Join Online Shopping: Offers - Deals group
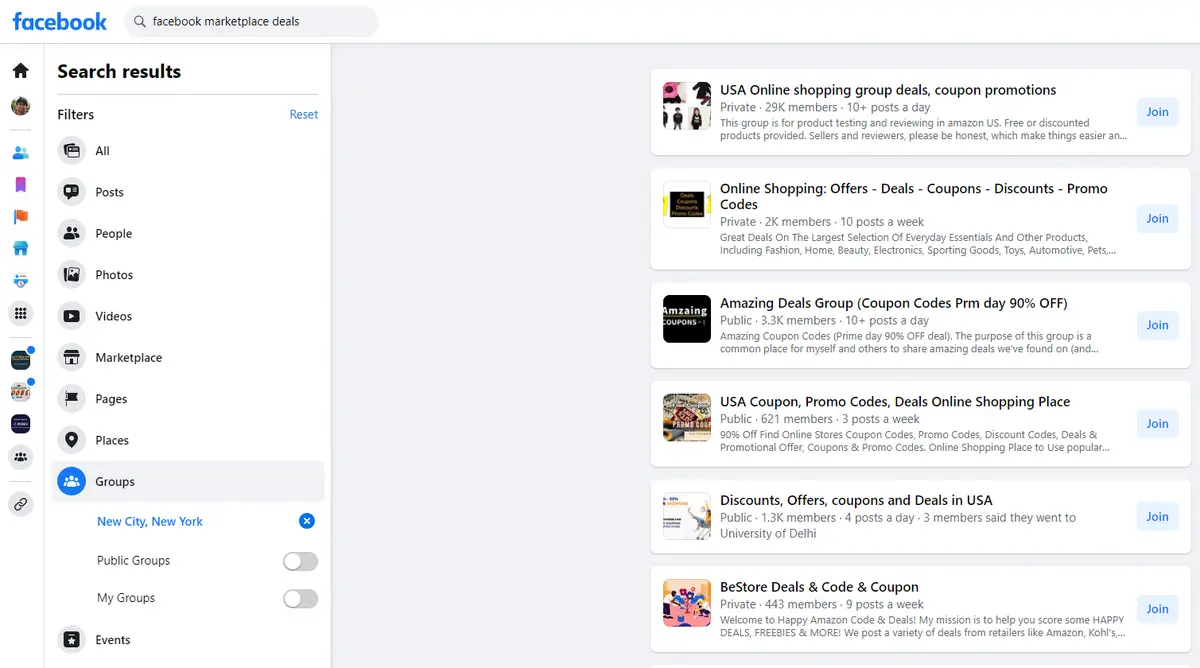 tap(1157, 219)
